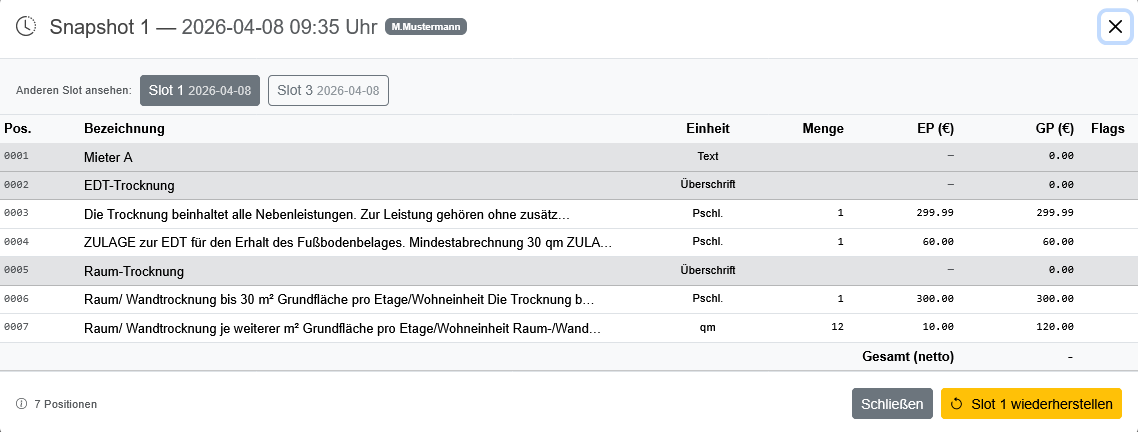Viewport: 1138px width, 432px height.
Task: Click Slot 1 wiederherstellen button
Action: (x=1031, y=404)
